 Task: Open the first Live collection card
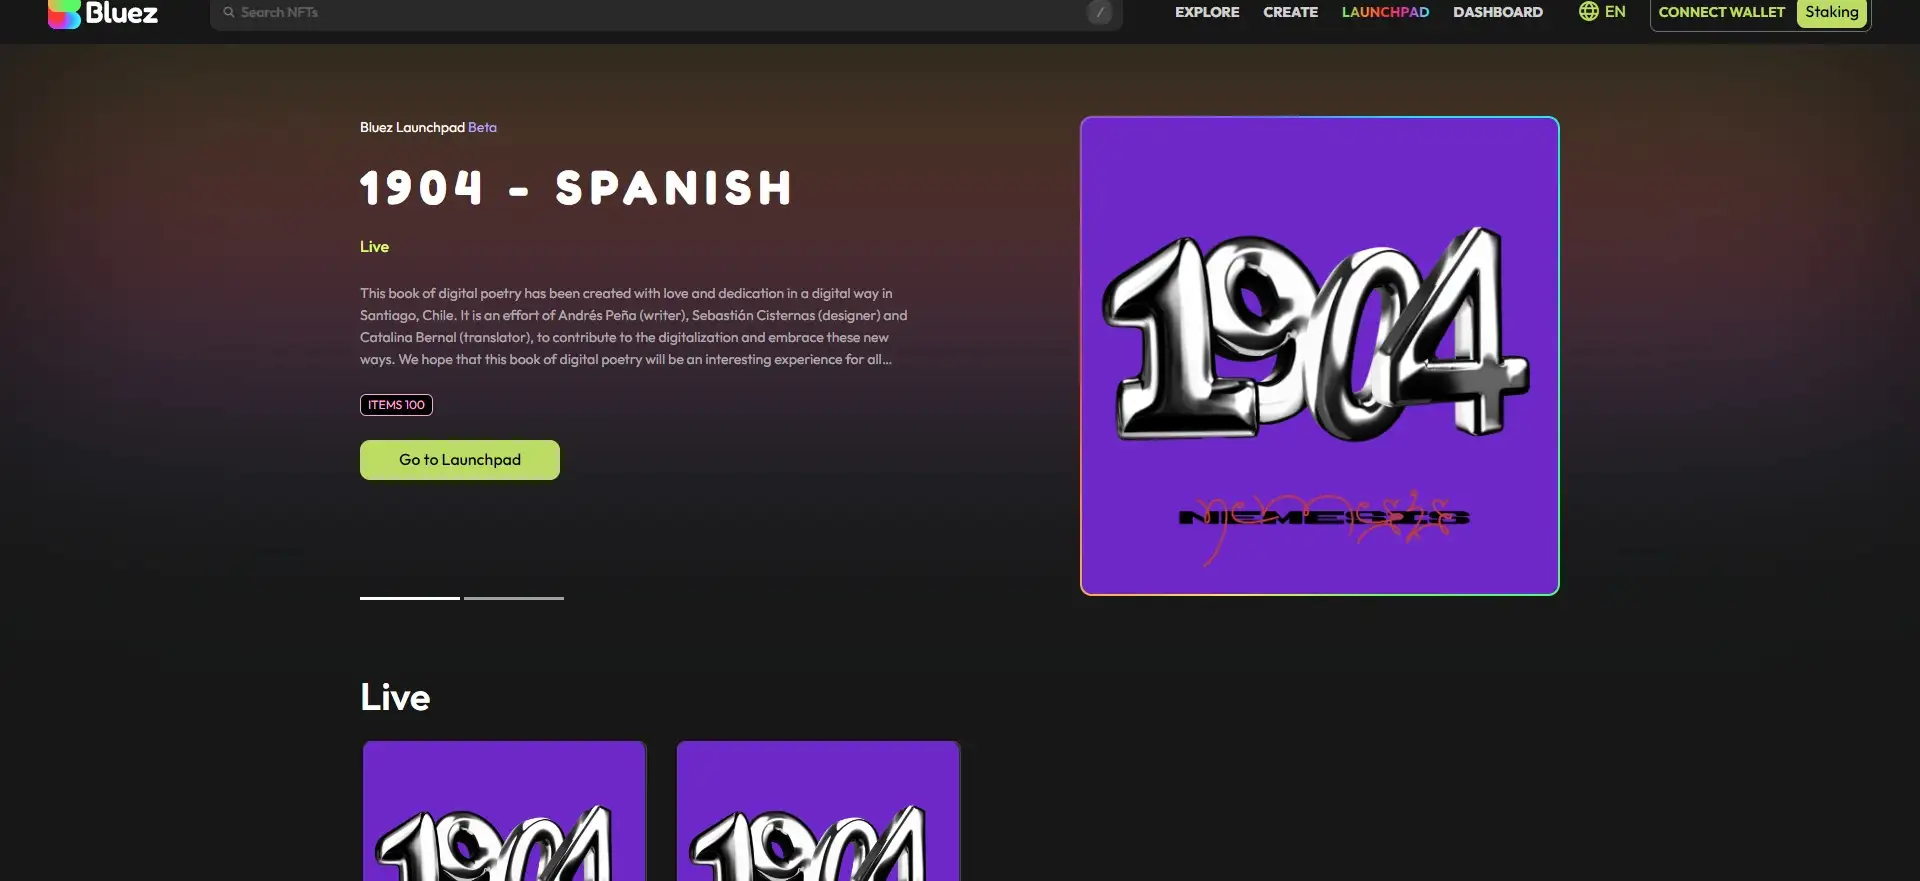pyautogui.click(x=504, y=810)
